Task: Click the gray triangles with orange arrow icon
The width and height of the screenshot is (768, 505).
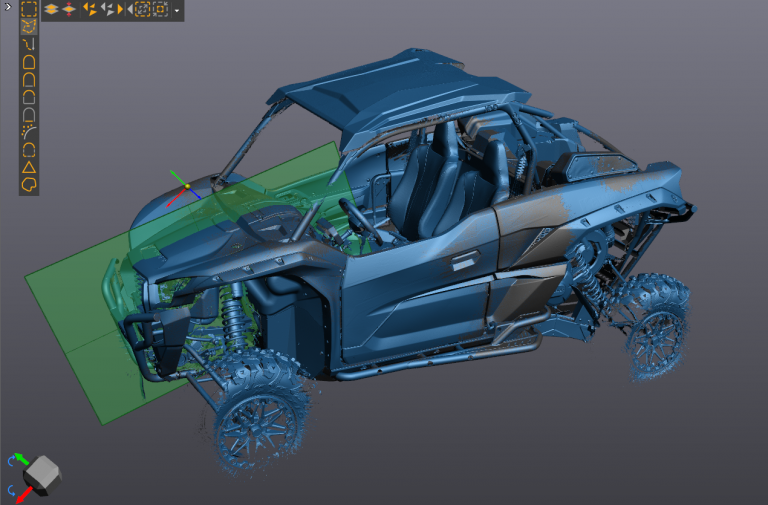Action: (111, 9)
